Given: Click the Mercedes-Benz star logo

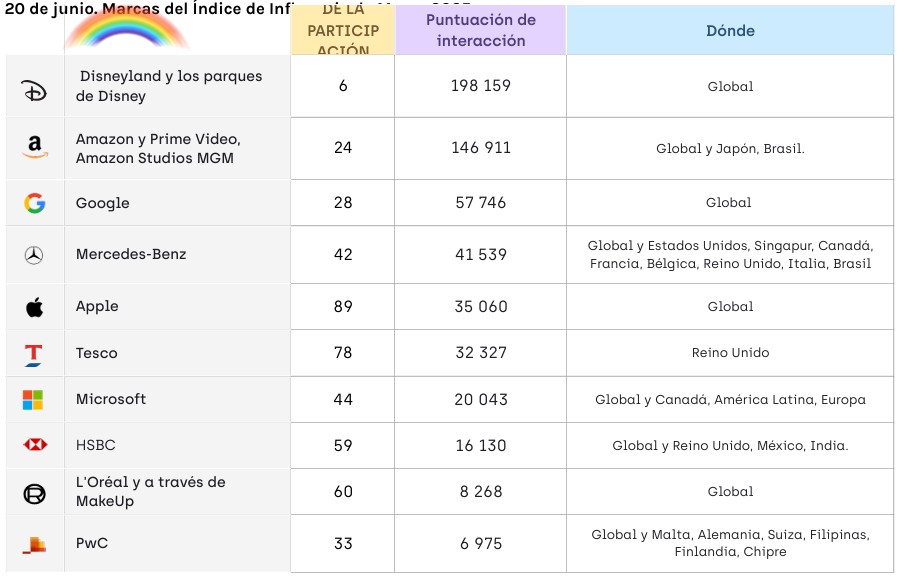Looking at the screenshot, I should (34, 255).
